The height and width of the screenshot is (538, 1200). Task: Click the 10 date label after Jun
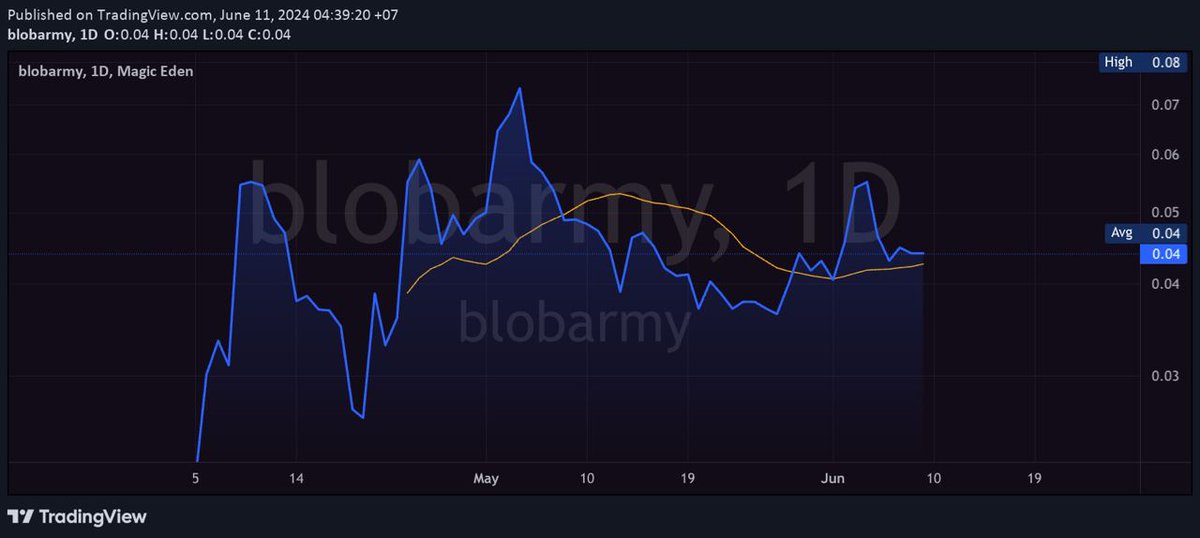pyautogui.click(x=933, y=478)
